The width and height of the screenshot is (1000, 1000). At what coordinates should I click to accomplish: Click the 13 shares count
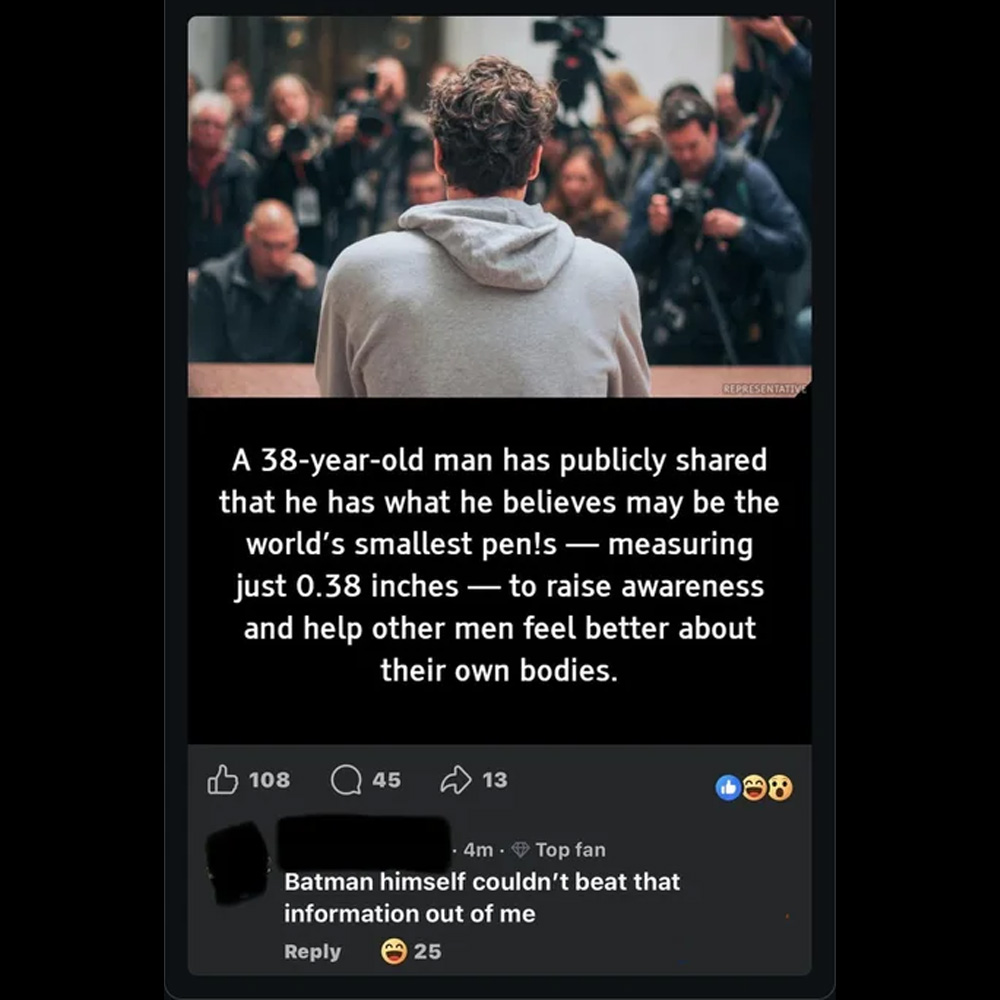(x=495, y=779)
